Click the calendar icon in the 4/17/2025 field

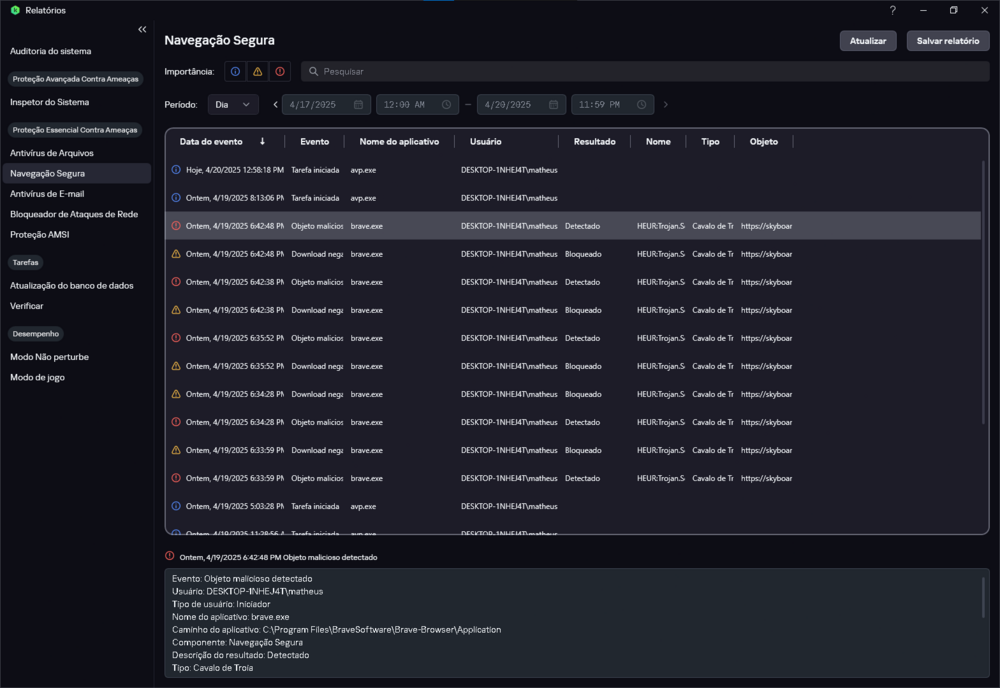pos(358,105)
